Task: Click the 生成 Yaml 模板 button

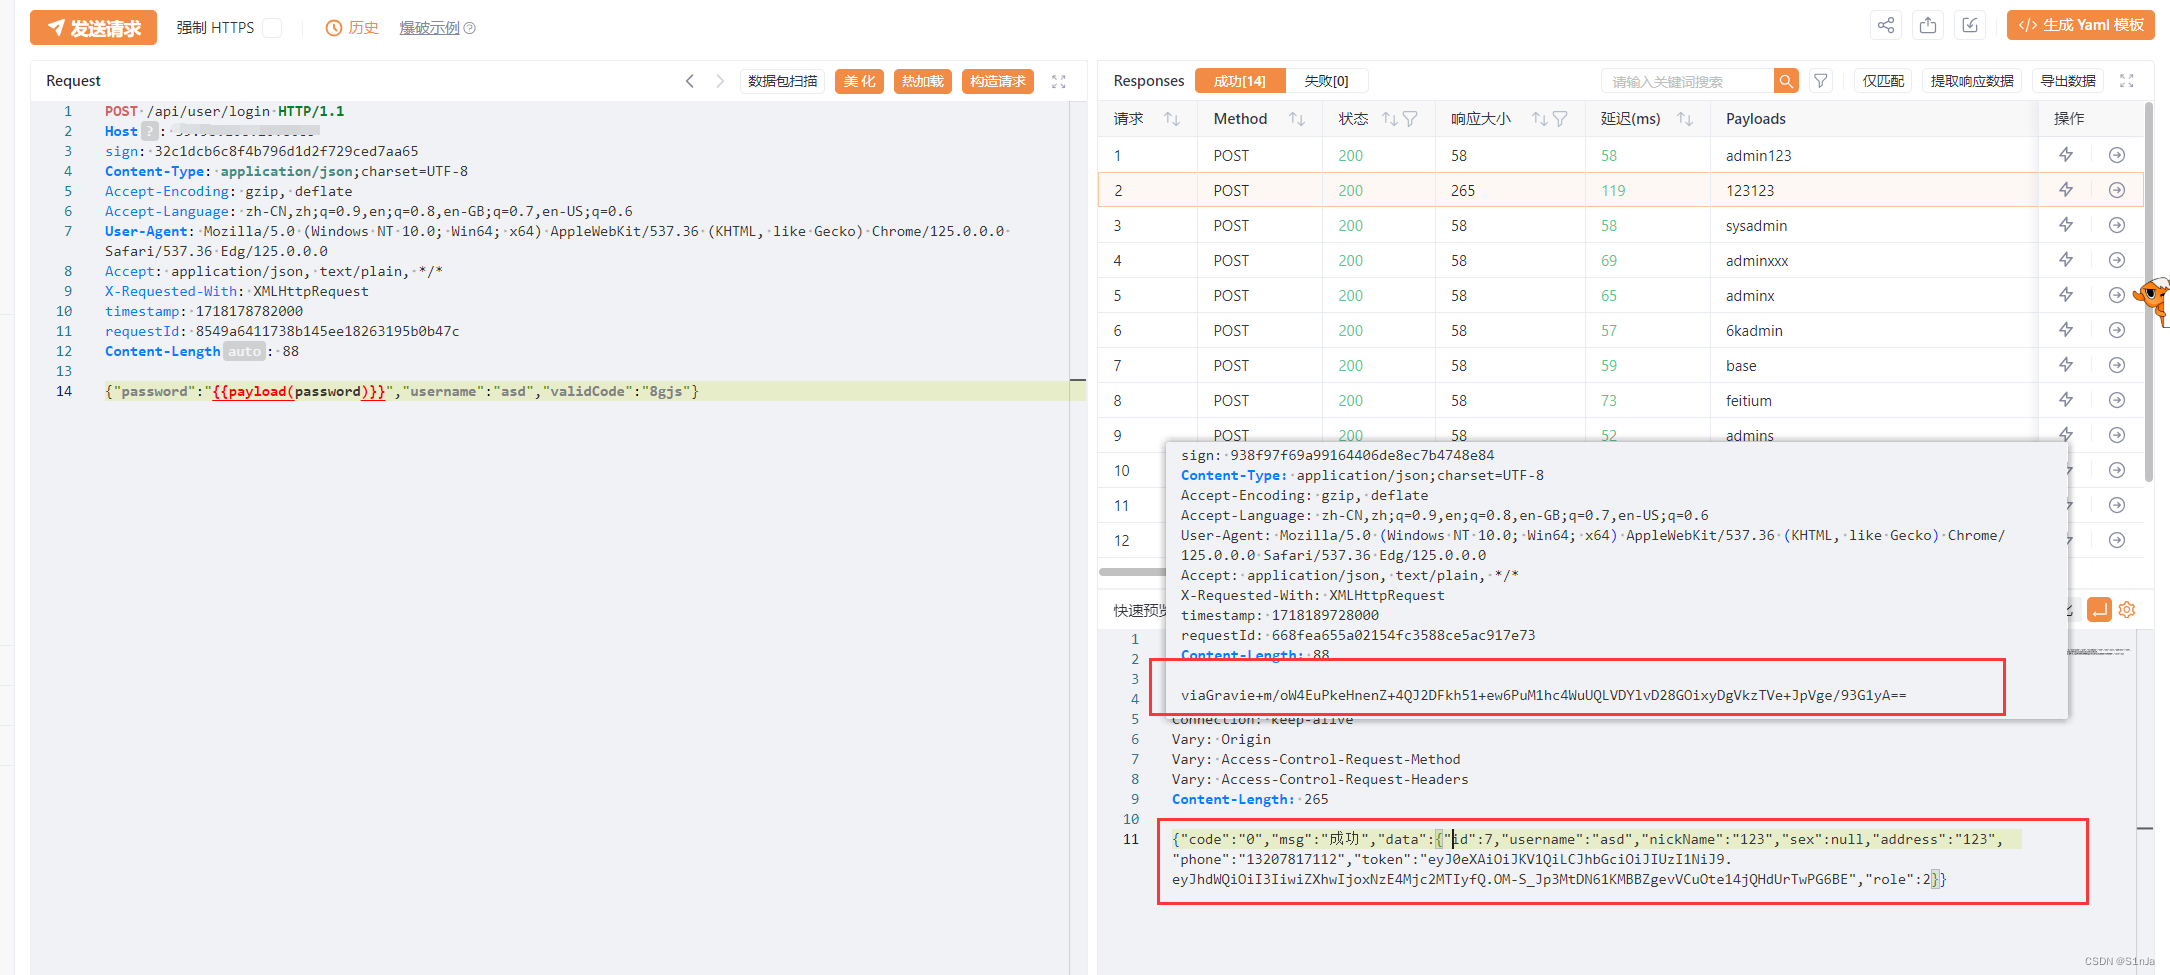Action: (x=2081, y=26)
